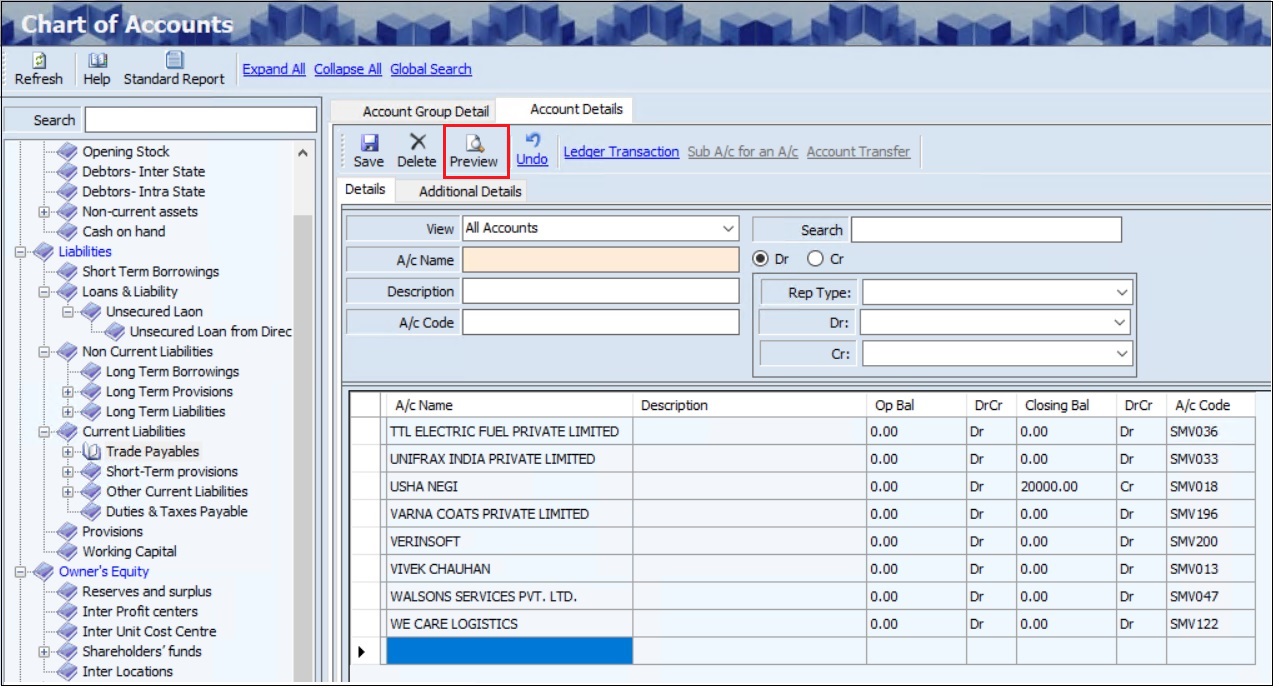Click the Delete X icon

pos(417,143)
